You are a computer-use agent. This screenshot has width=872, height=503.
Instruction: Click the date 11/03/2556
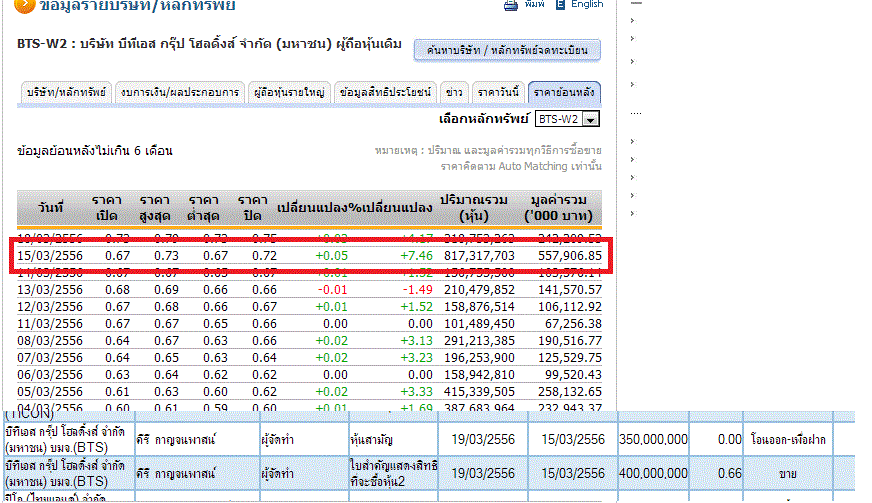point(50,324)
